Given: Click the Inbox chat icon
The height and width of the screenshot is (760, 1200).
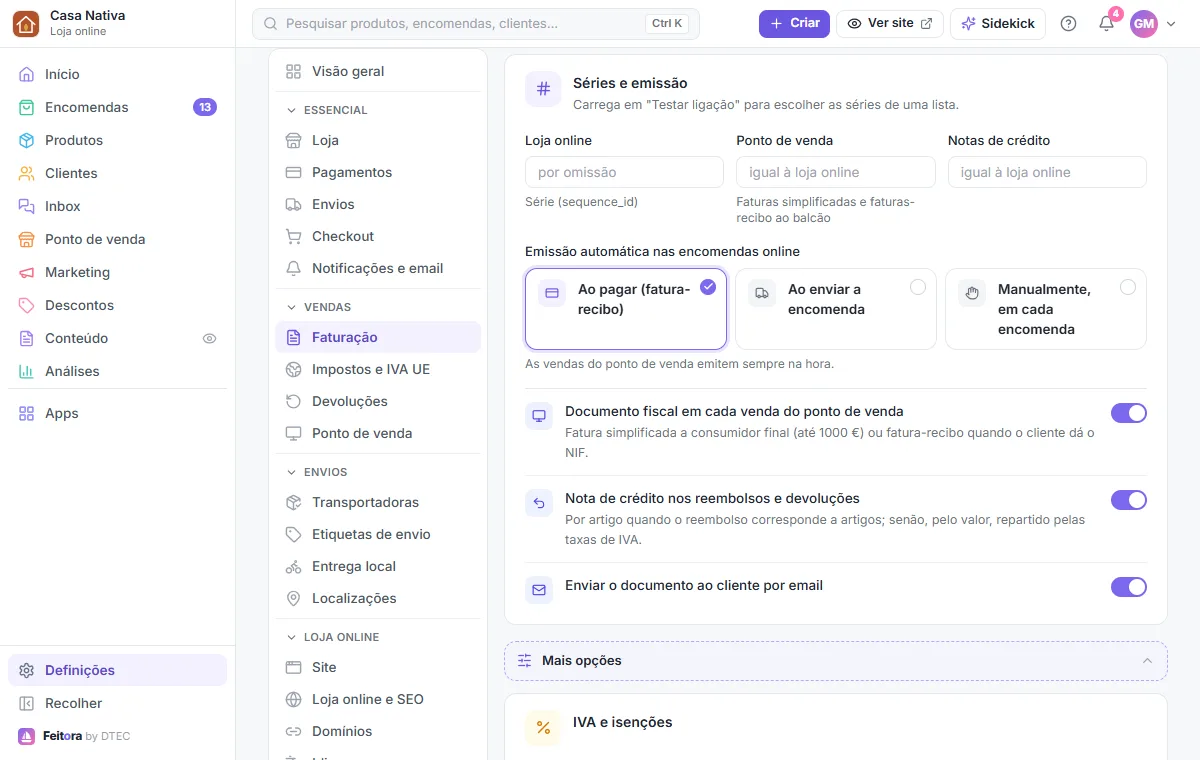Looking at the screenshot, I should tap(26, 206).
